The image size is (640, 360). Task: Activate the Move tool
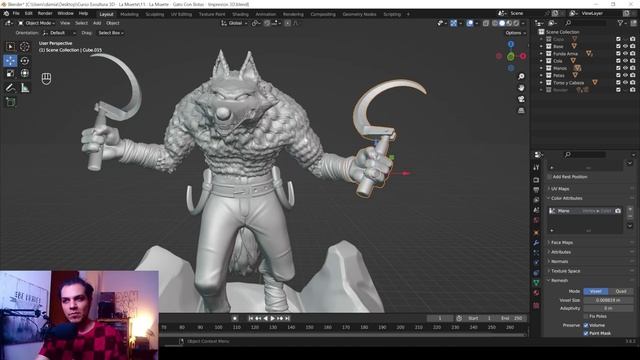(x=11, y=60)
